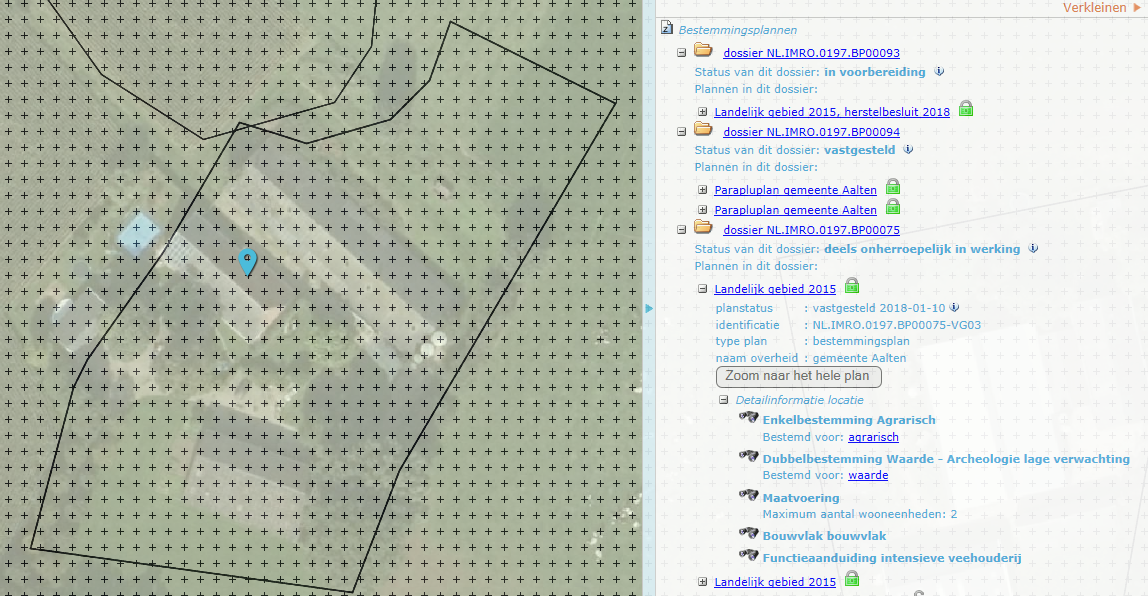Screen dimensions: 1148x596
Task: Open dossier NL.IMRO.0197.BP00075 link
Action: (x=811, y=230)
